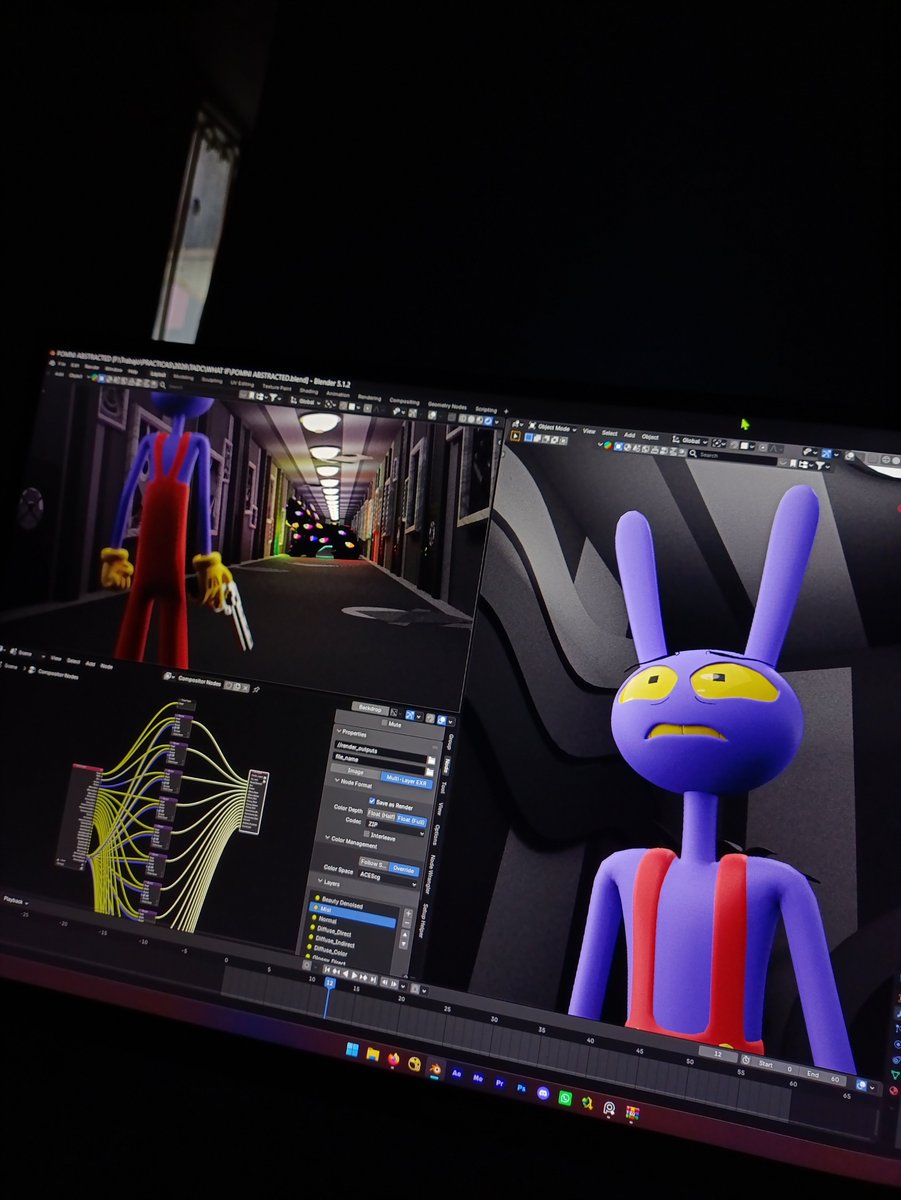
Task: Open the Rendering workspace tab
Action: pos(369,397)
